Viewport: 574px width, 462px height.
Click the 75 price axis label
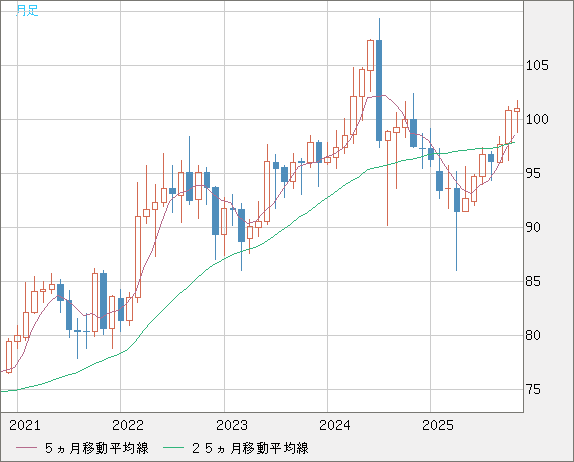[x=533, y=390]
